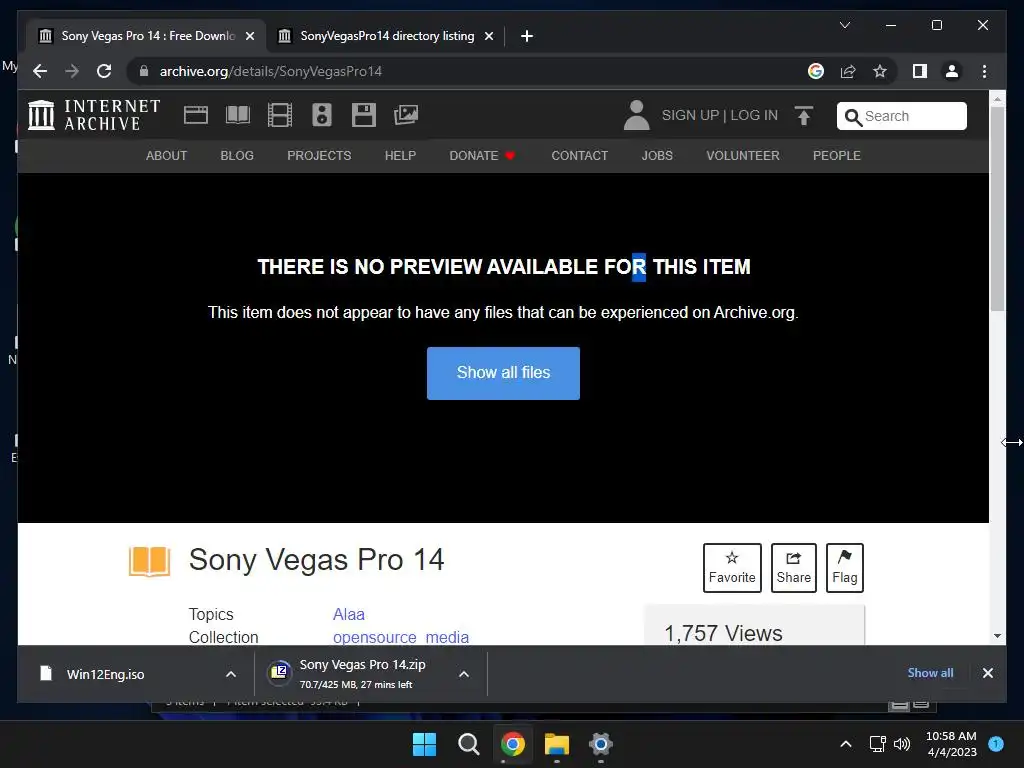Click the Share button for the item
This screenshot has width=1024, height=768.
793,568
